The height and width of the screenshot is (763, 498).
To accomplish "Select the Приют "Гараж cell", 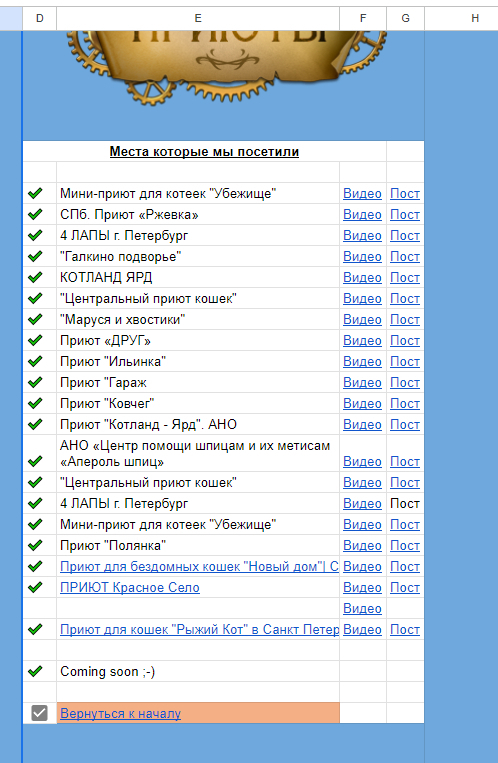I will coord(198,382).
